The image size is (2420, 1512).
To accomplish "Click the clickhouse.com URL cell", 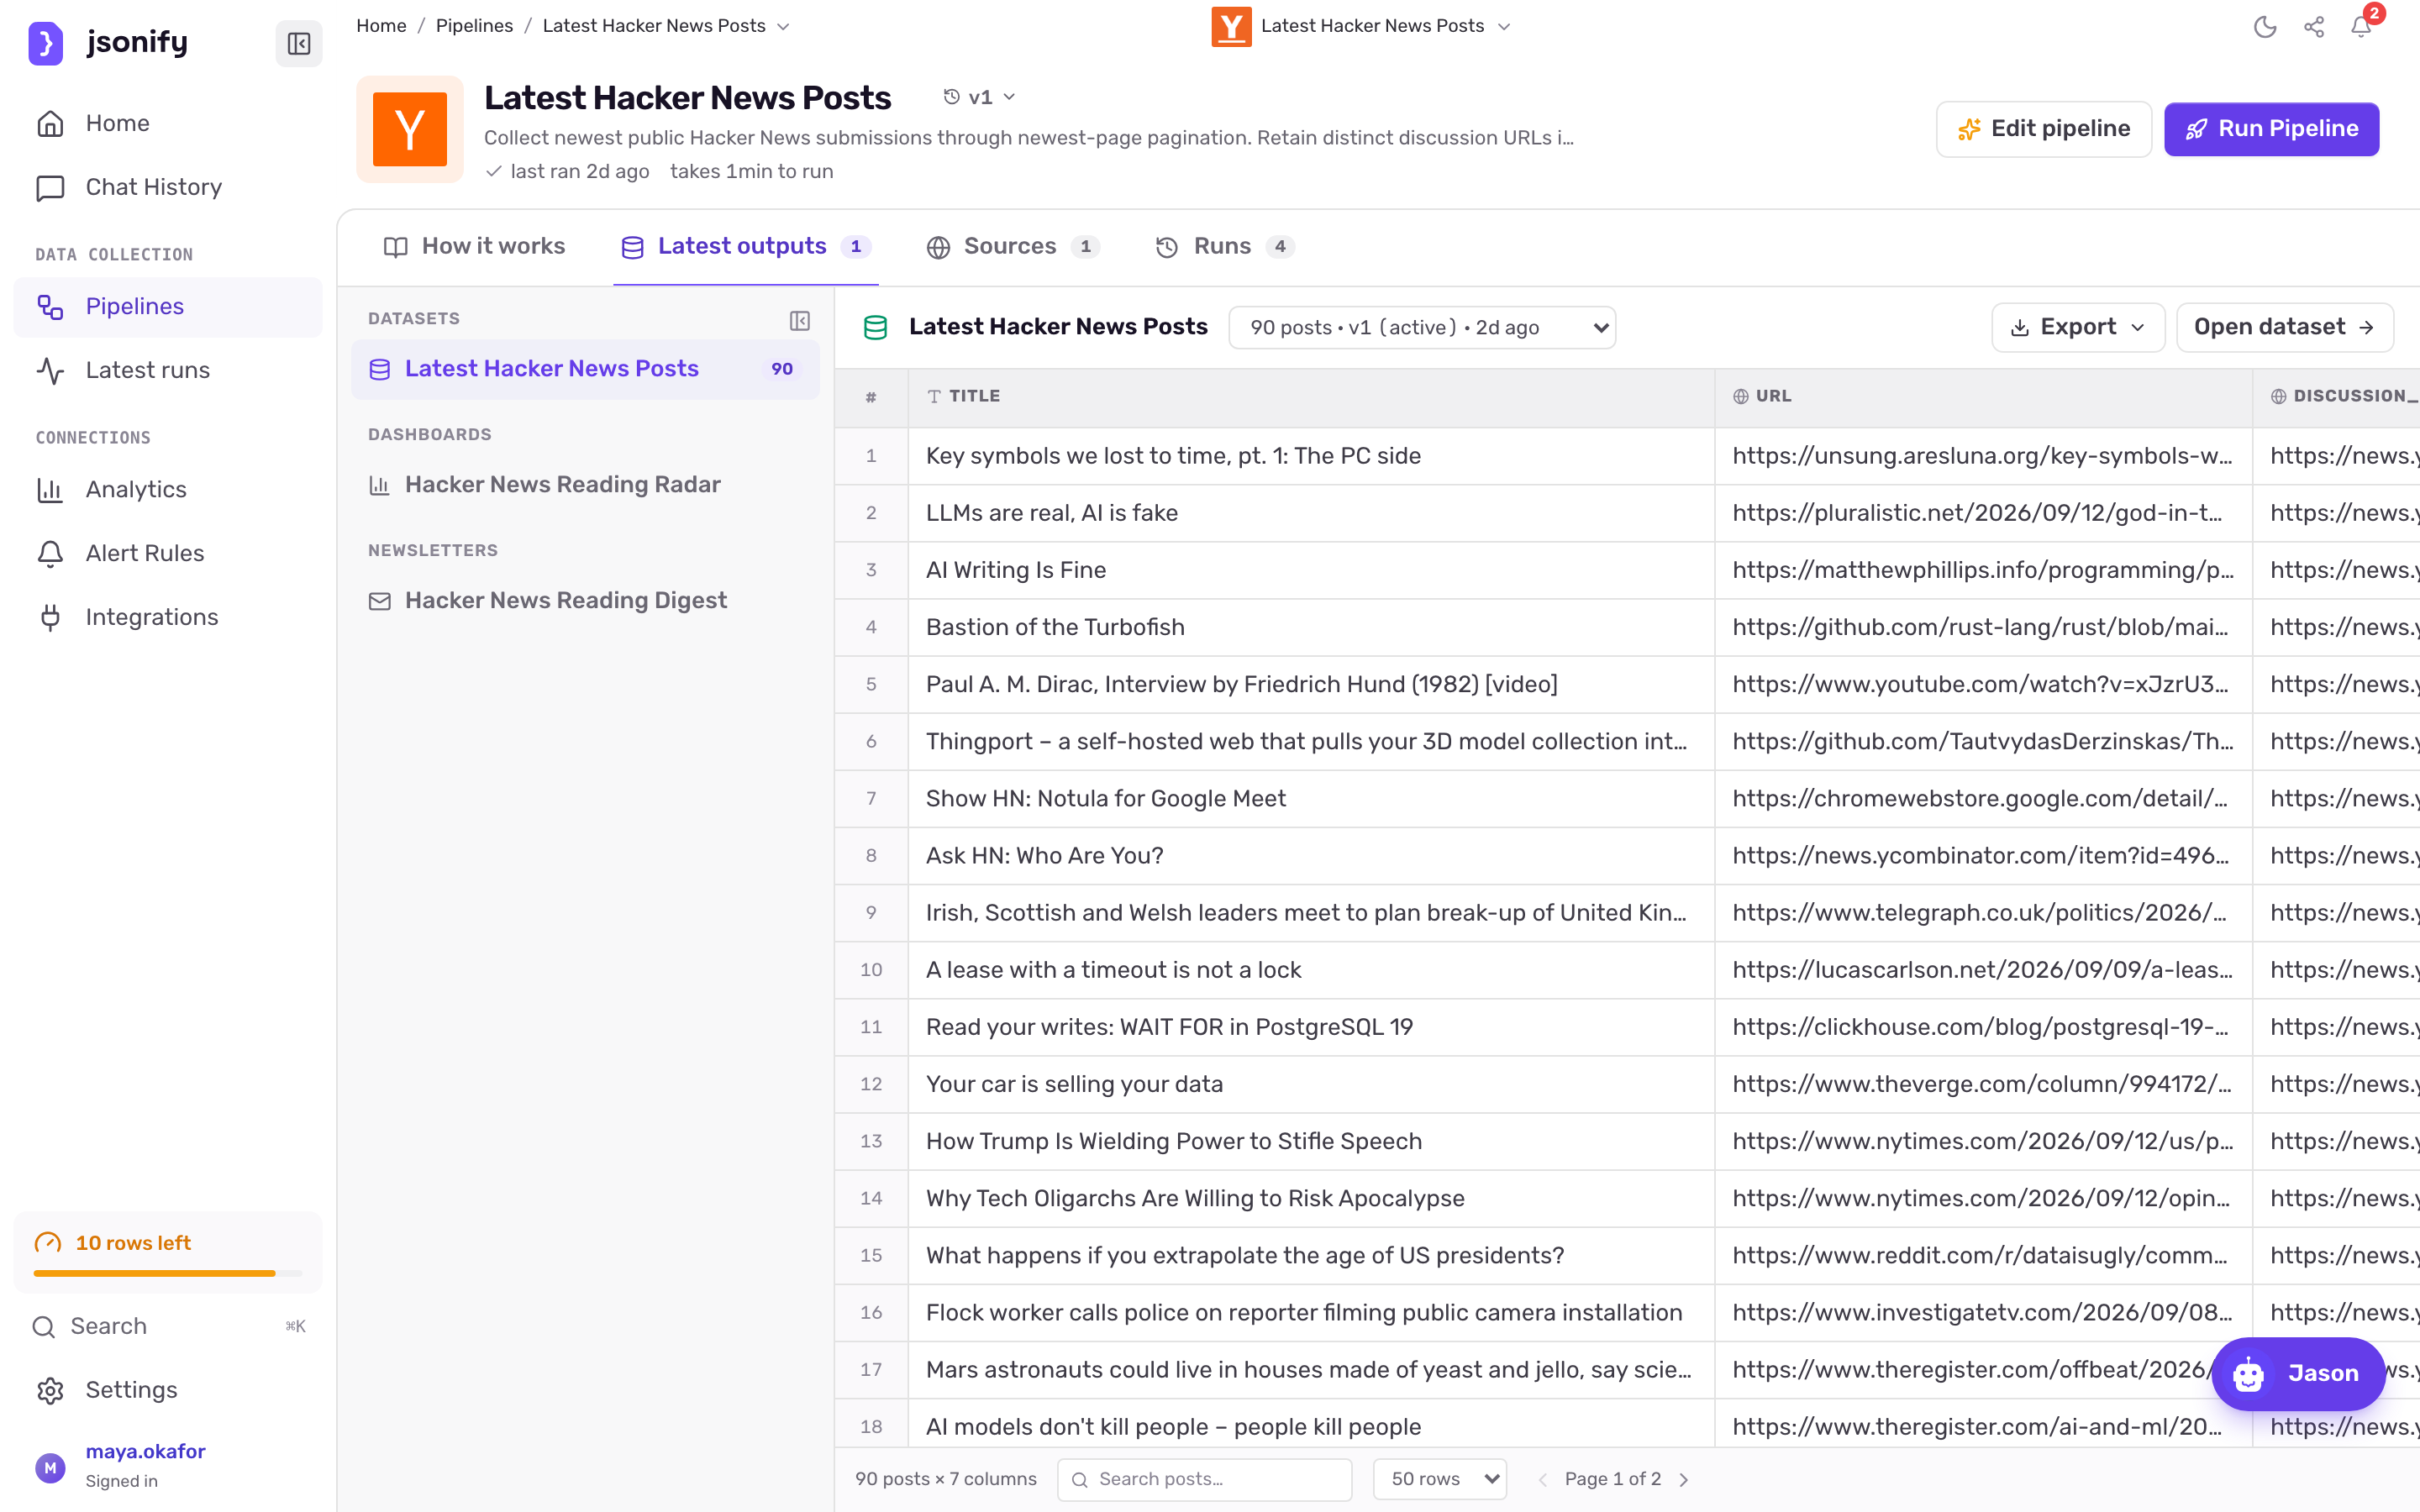I will (x=1983, y=1027).
